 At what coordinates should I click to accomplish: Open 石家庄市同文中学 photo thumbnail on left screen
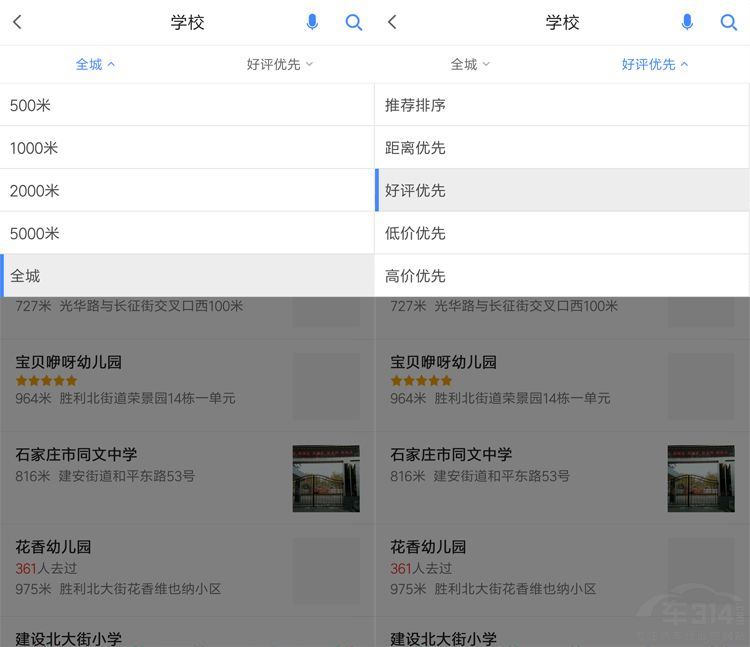325,479
